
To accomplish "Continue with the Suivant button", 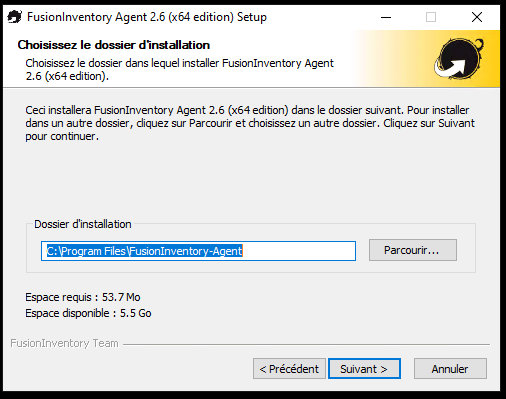I will pyautogui.click(x=364, y=369).
